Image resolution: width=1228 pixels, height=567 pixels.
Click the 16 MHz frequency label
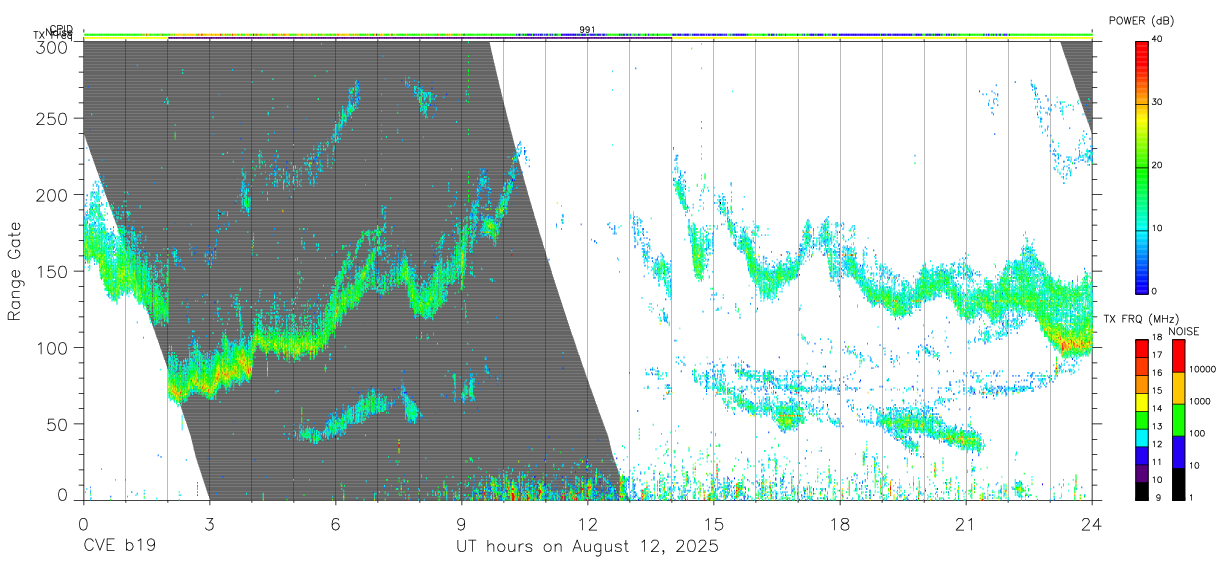tap(1157, 373)
